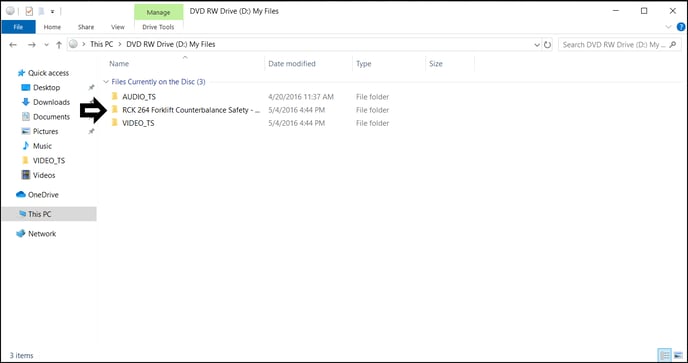
Task: Click the Manage contextual tab
Action: coord(158,12)
